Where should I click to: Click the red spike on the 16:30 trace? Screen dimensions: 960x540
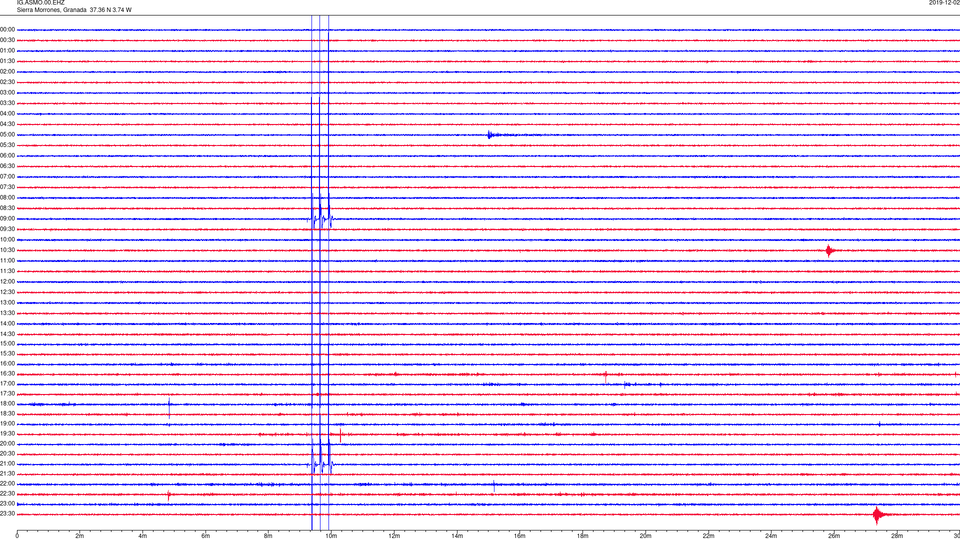click(606, 375)
